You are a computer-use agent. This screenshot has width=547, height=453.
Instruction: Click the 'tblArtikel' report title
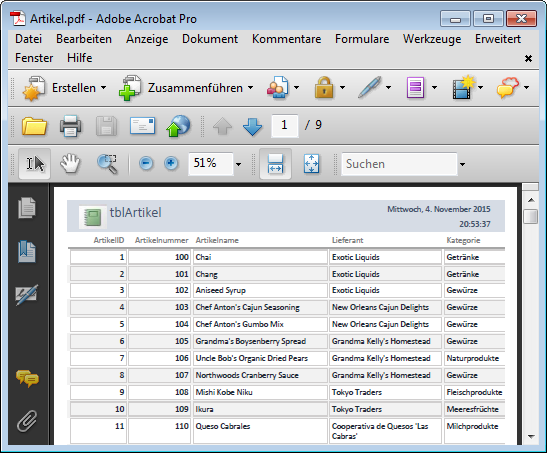[x=135, y=212]
